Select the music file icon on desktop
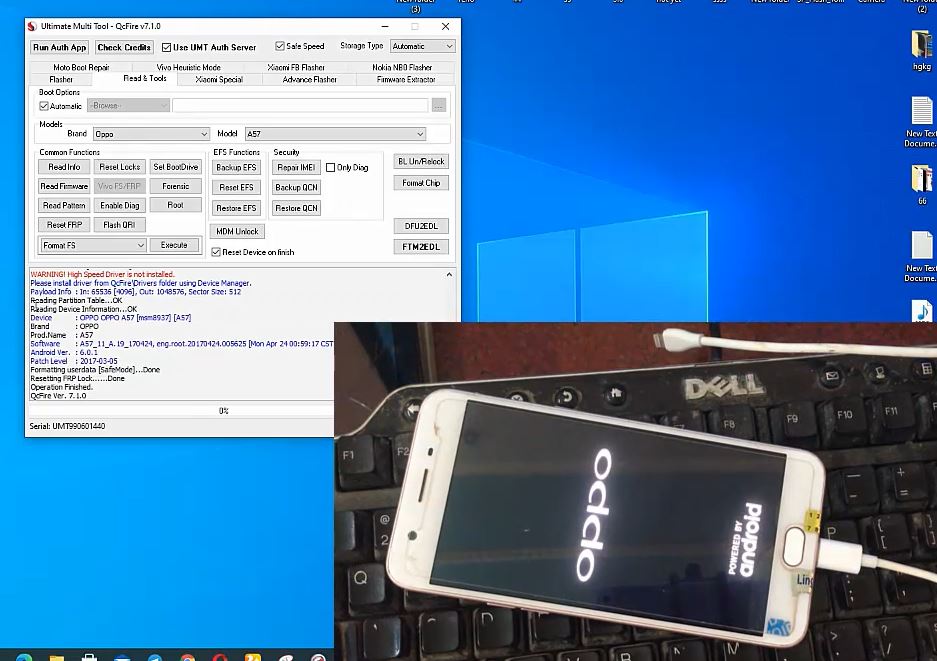The height and width of the screenshot is (661, 937). pyautogui.click(x=923, y=311)
